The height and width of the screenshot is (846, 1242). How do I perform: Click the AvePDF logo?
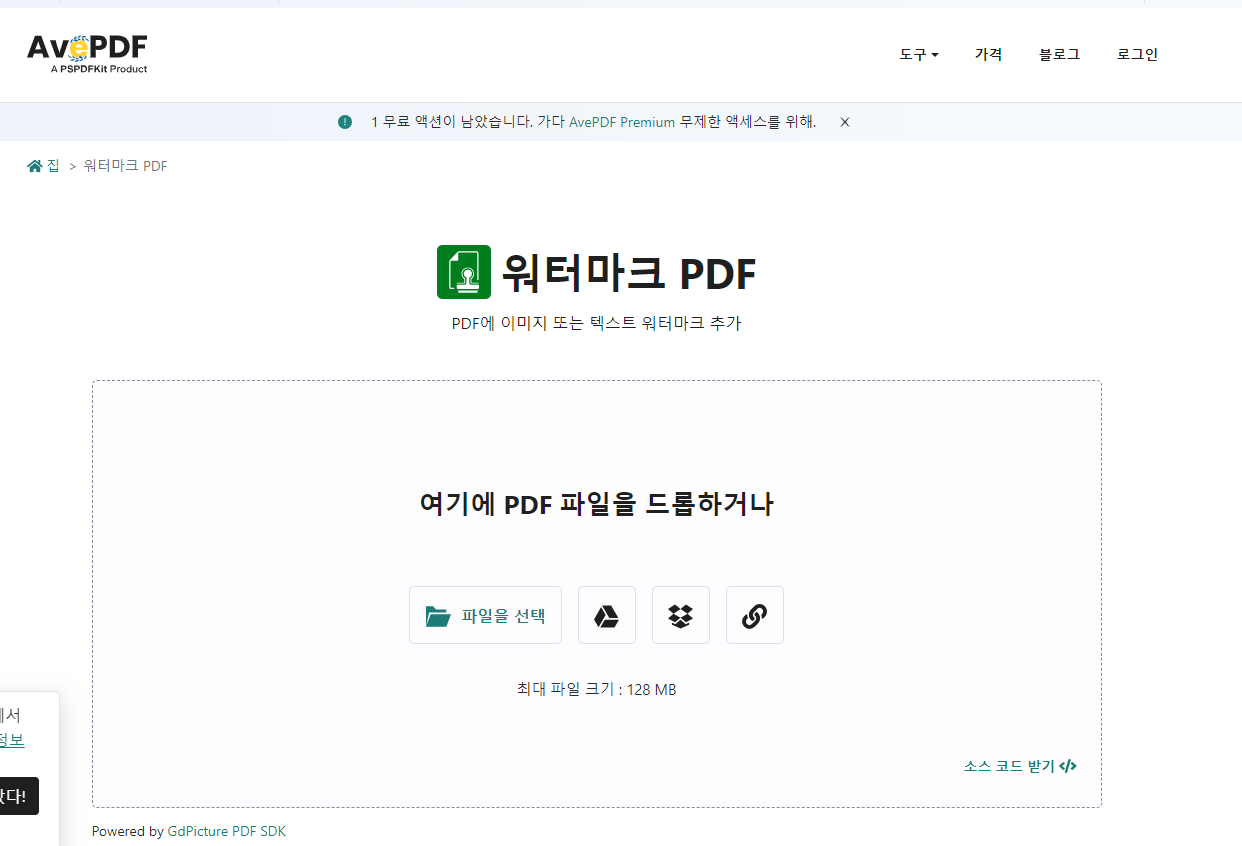tap(87, 53)
